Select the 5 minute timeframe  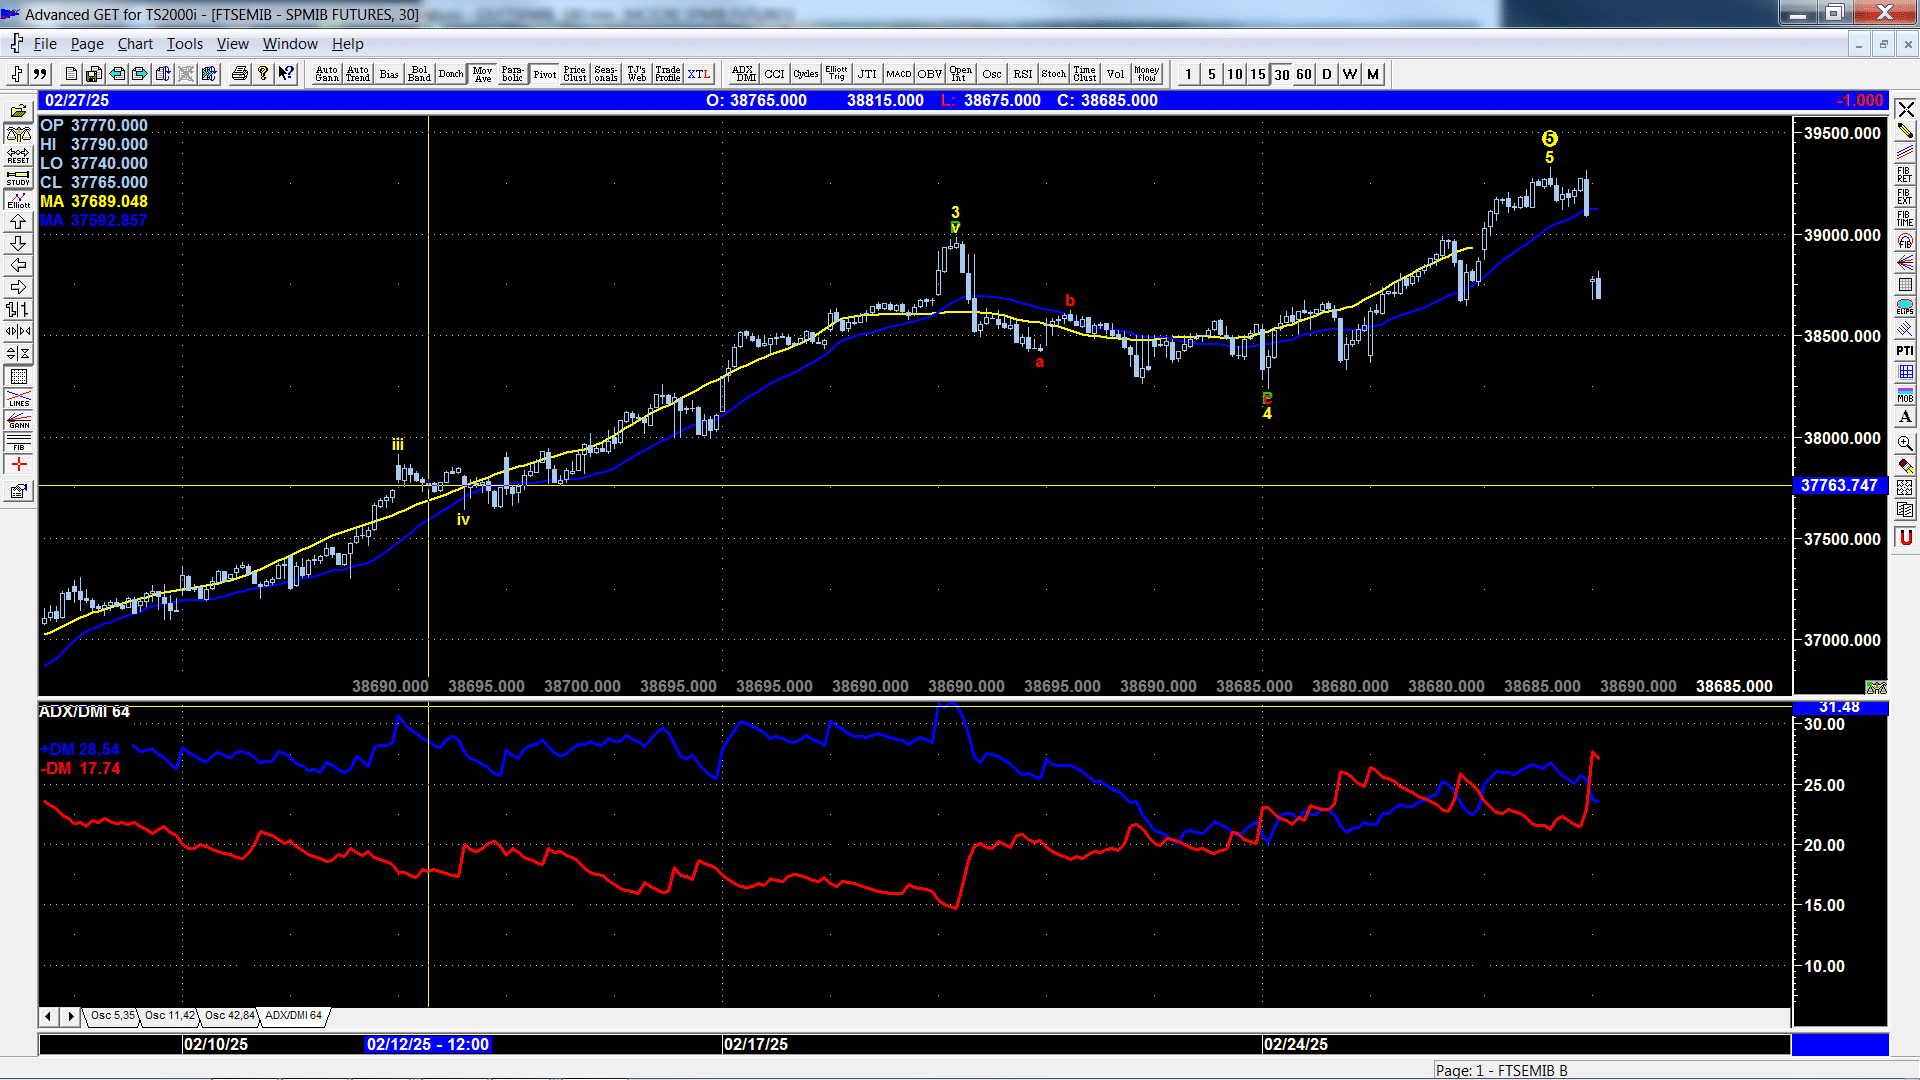click(x=1212, y=74)
